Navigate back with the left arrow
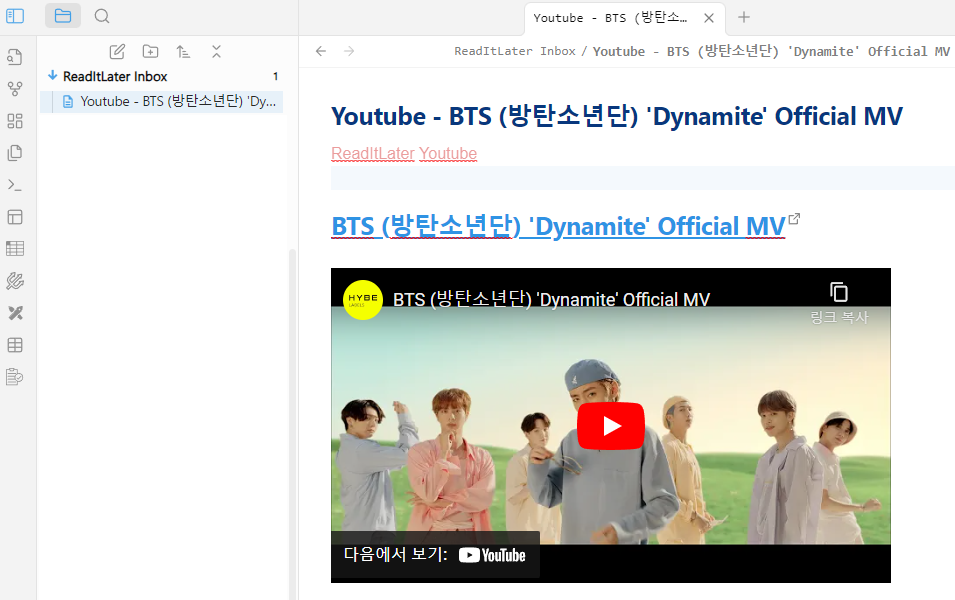The width and height of the screenshot is (955, 600). 321,51
